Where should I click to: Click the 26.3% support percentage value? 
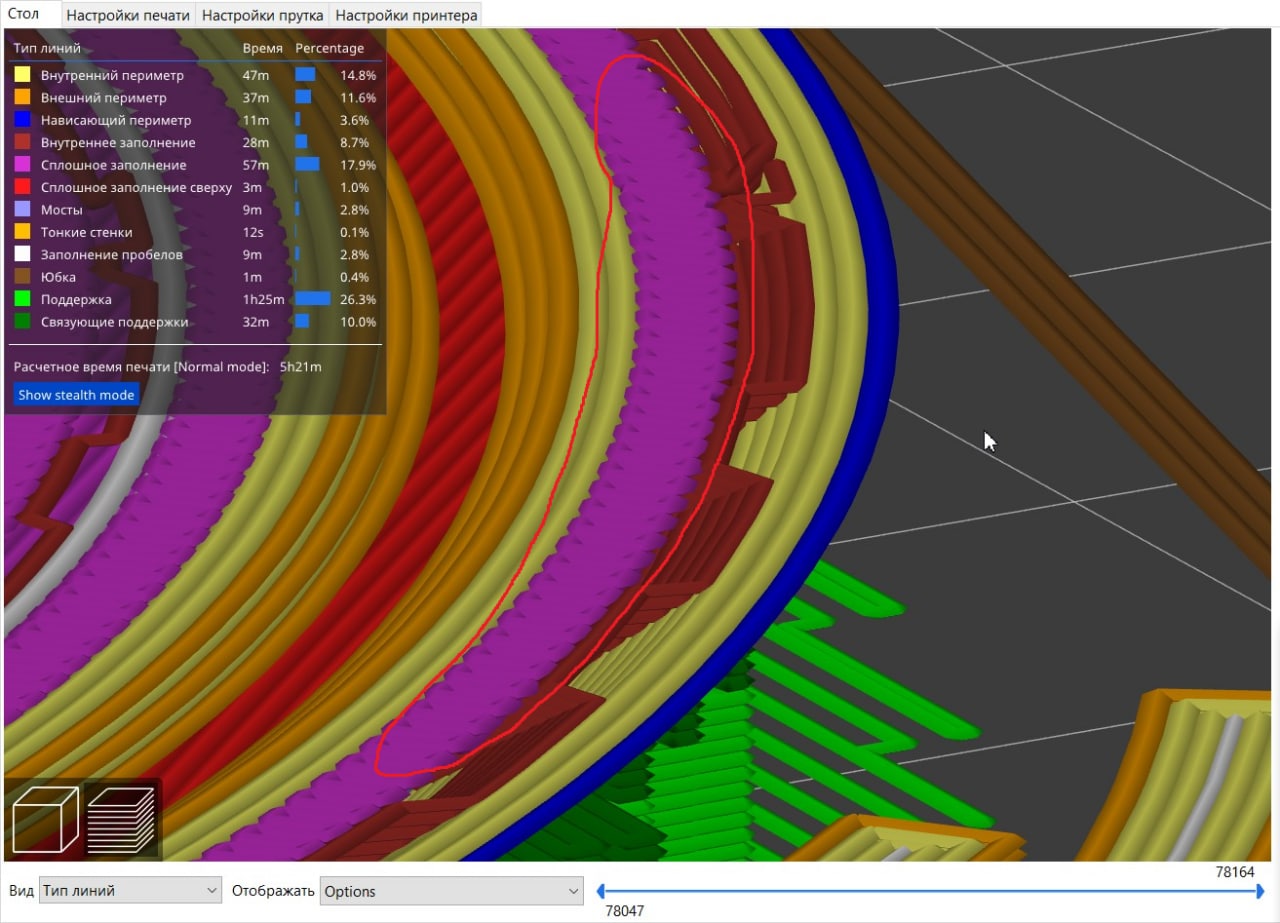(358, 299)
